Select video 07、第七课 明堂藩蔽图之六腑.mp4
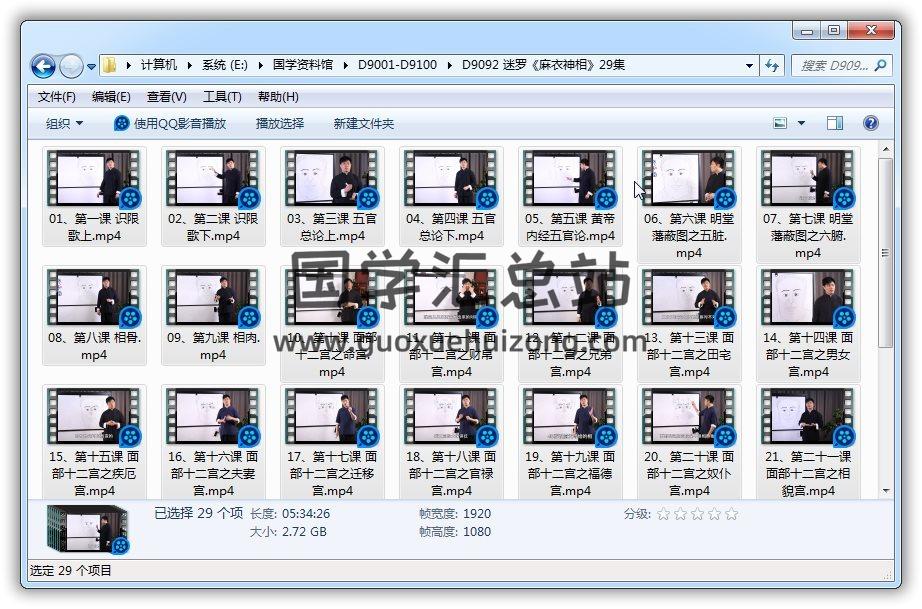The width and height of the screenshot is (922, 609). click(x=808, y=205)
